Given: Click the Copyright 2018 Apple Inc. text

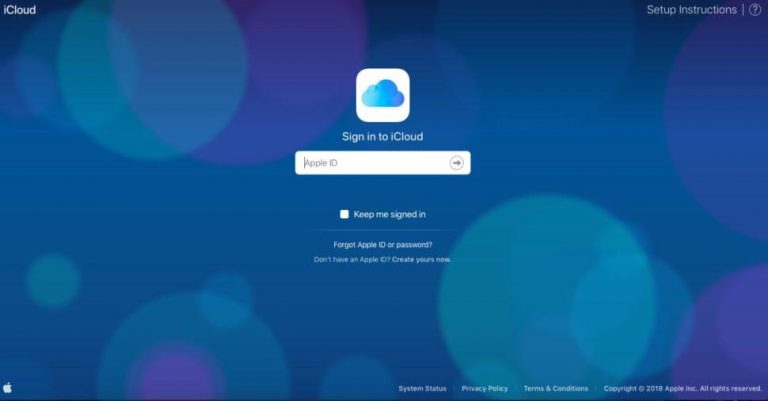Looking at the screenshot, I should pyautogui.click(x=683, y=388).
